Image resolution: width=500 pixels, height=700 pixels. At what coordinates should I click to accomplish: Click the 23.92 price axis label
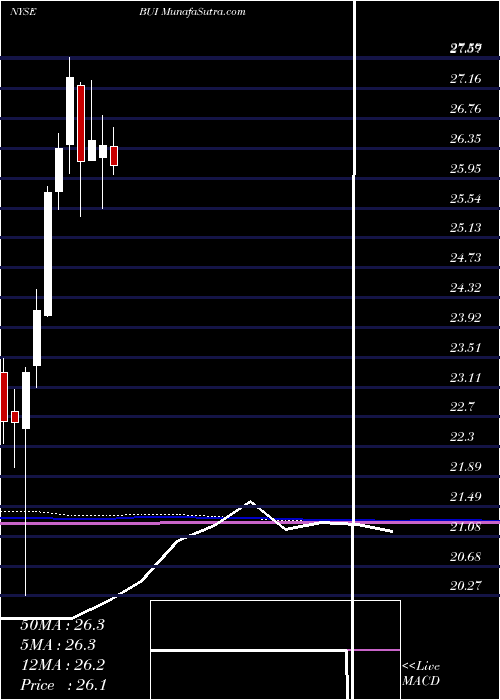point(466,318)
